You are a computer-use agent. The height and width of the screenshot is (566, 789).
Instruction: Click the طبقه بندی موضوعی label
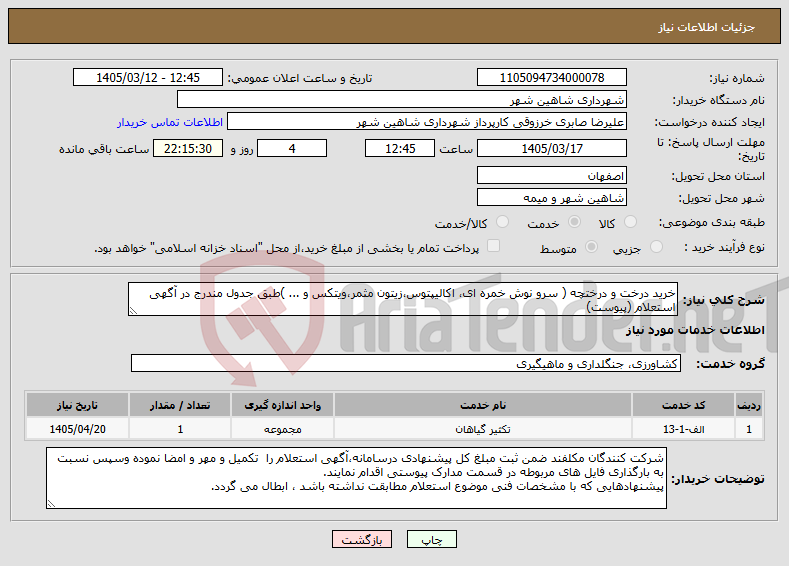pos(712,222)
